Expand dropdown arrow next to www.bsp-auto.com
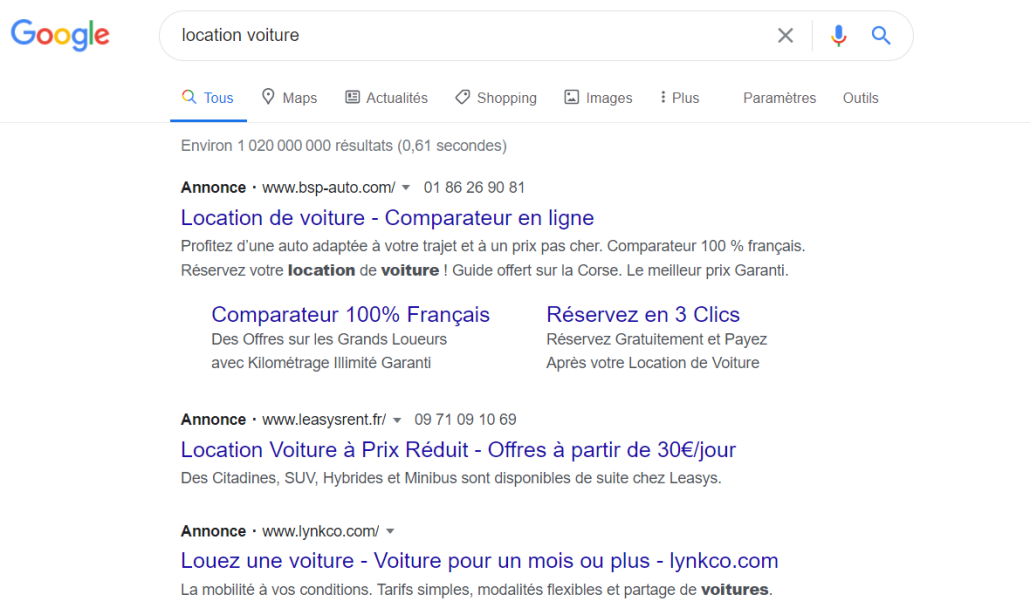The height and width of the screenshot is (615, 1030). pos(406,188)
